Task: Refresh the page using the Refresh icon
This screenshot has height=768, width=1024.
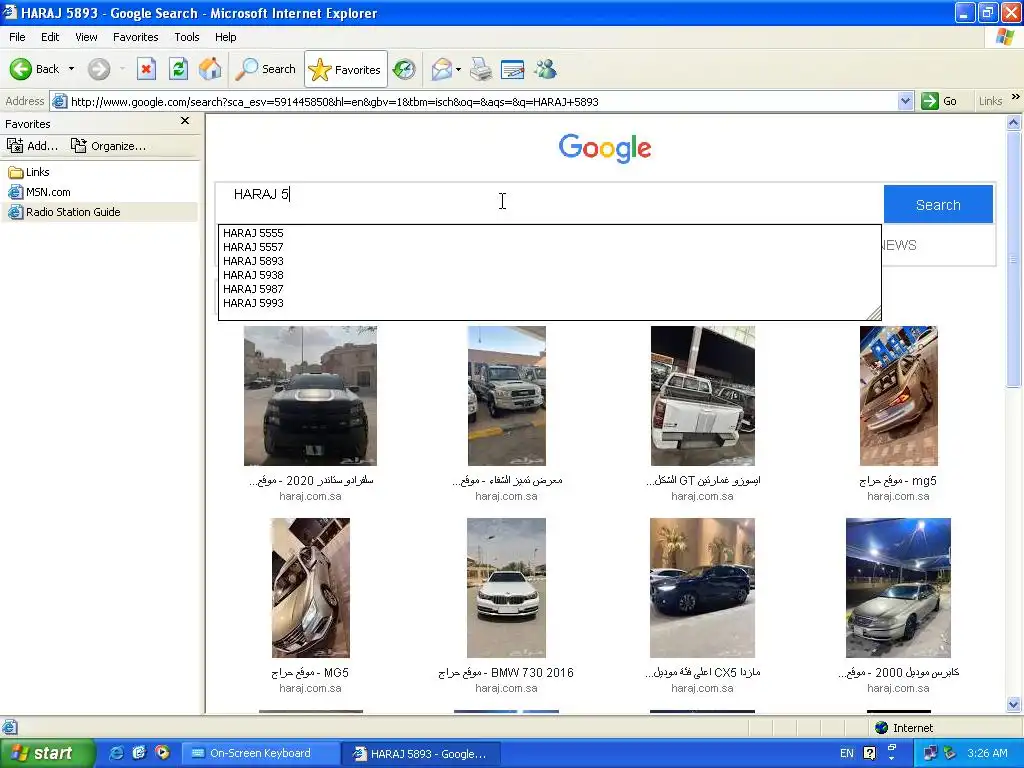Action: (x=178, y=69)
